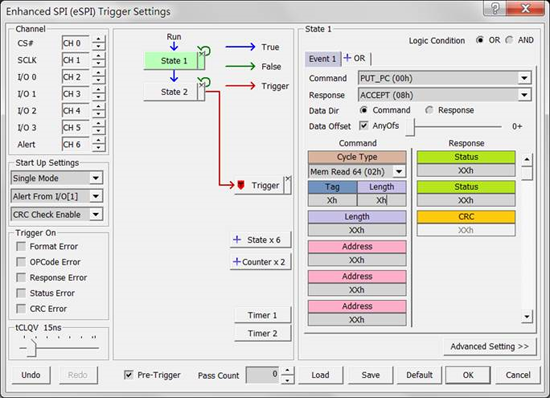This screenshot has width=550, height=398.
Task: Select the State 2 block
Action: [171, 92]
